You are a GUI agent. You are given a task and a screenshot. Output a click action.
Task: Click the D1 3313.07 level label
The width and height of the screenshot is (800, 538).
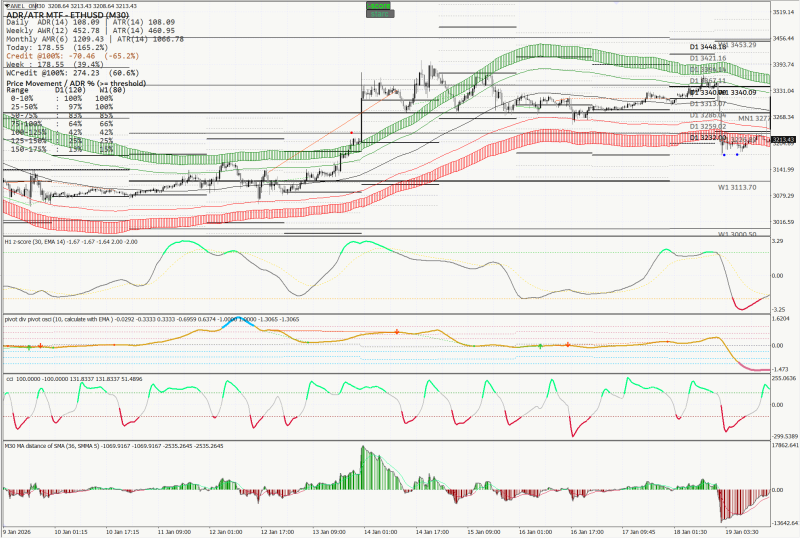(708, 104)
